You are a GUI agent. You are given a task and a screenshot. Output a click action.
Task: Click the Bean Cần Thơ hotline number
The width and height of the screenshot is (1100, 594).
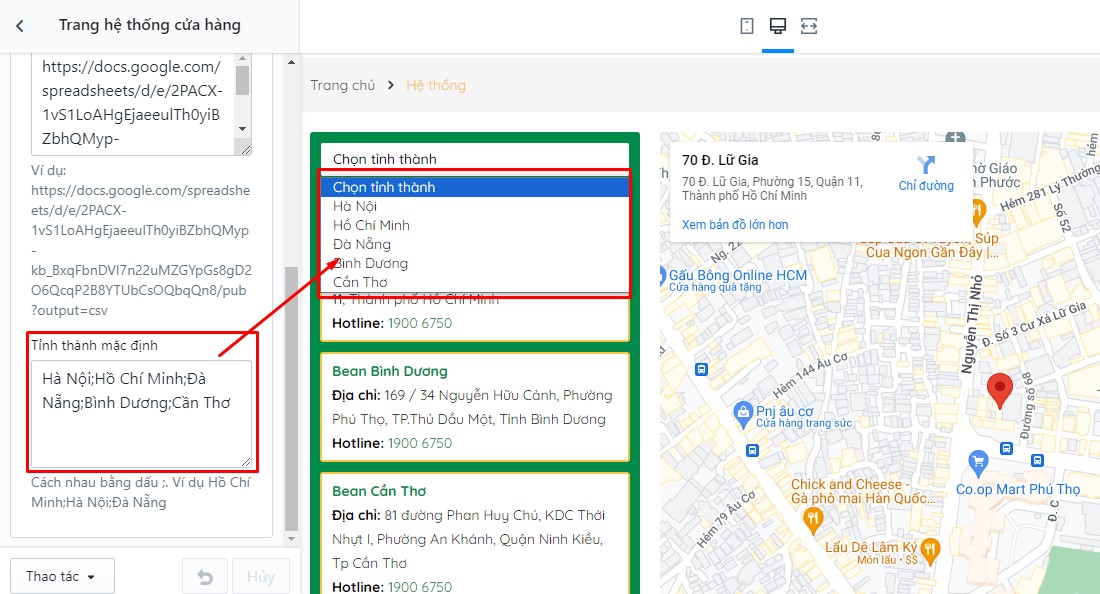(x=420, y=586)
